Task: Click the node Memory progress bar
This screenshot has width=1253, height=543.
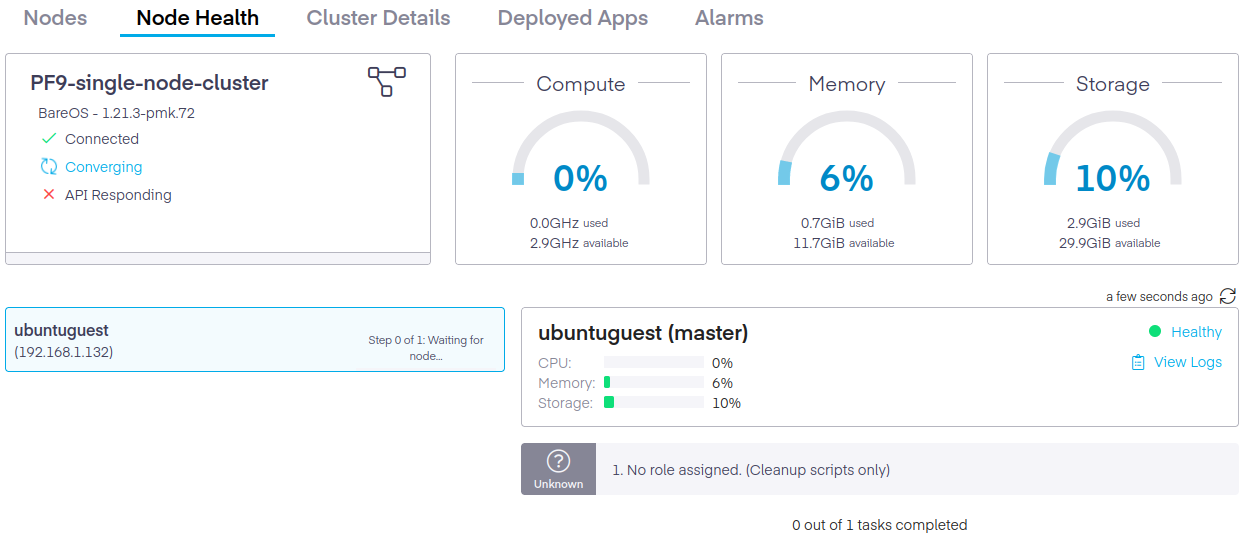Action: 654,383
